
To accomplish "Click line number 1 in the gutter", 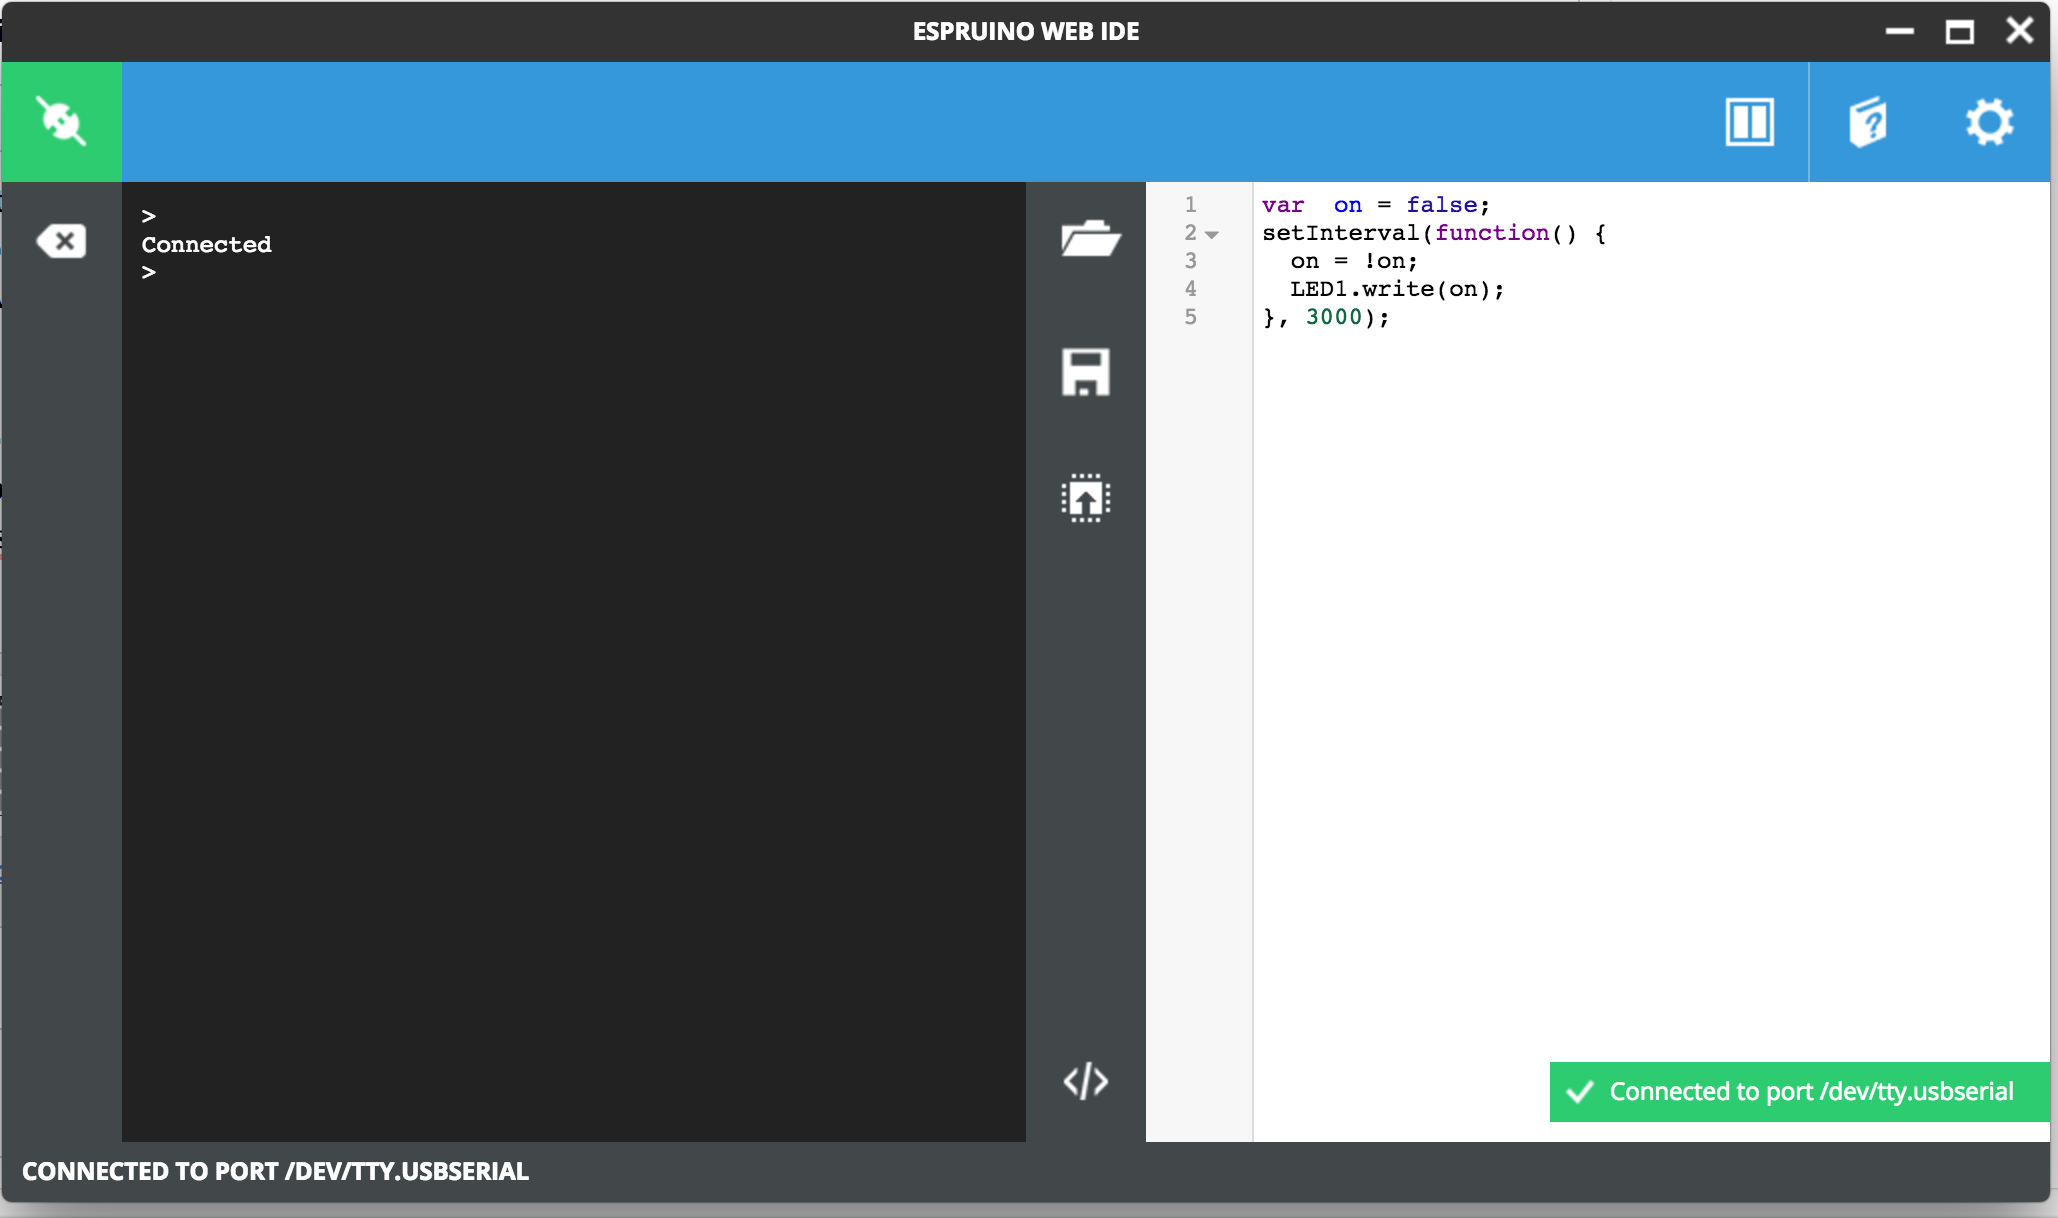I will [1191, 205].
